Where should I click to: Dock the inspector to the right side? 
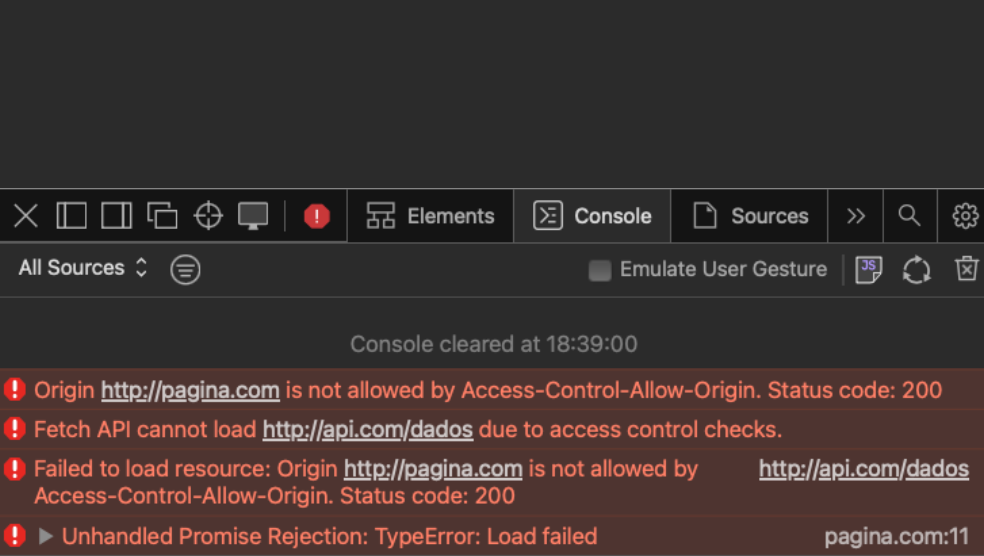[116, 216]
